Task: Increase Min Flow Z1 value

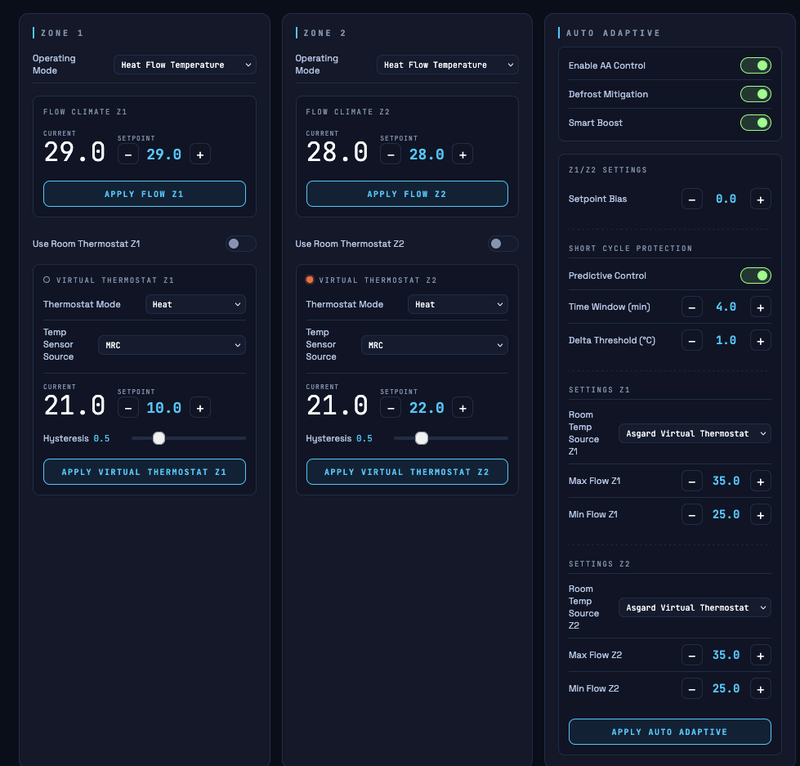Action: point(760,515)
